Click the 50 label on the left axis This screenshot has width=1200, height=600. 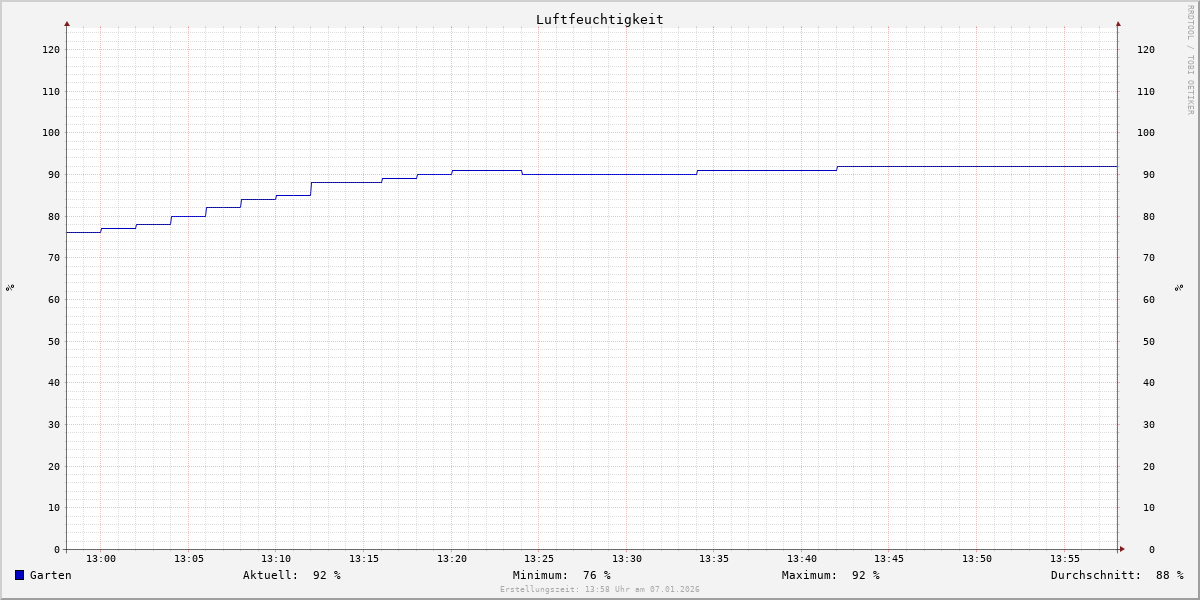coord(54,342)
